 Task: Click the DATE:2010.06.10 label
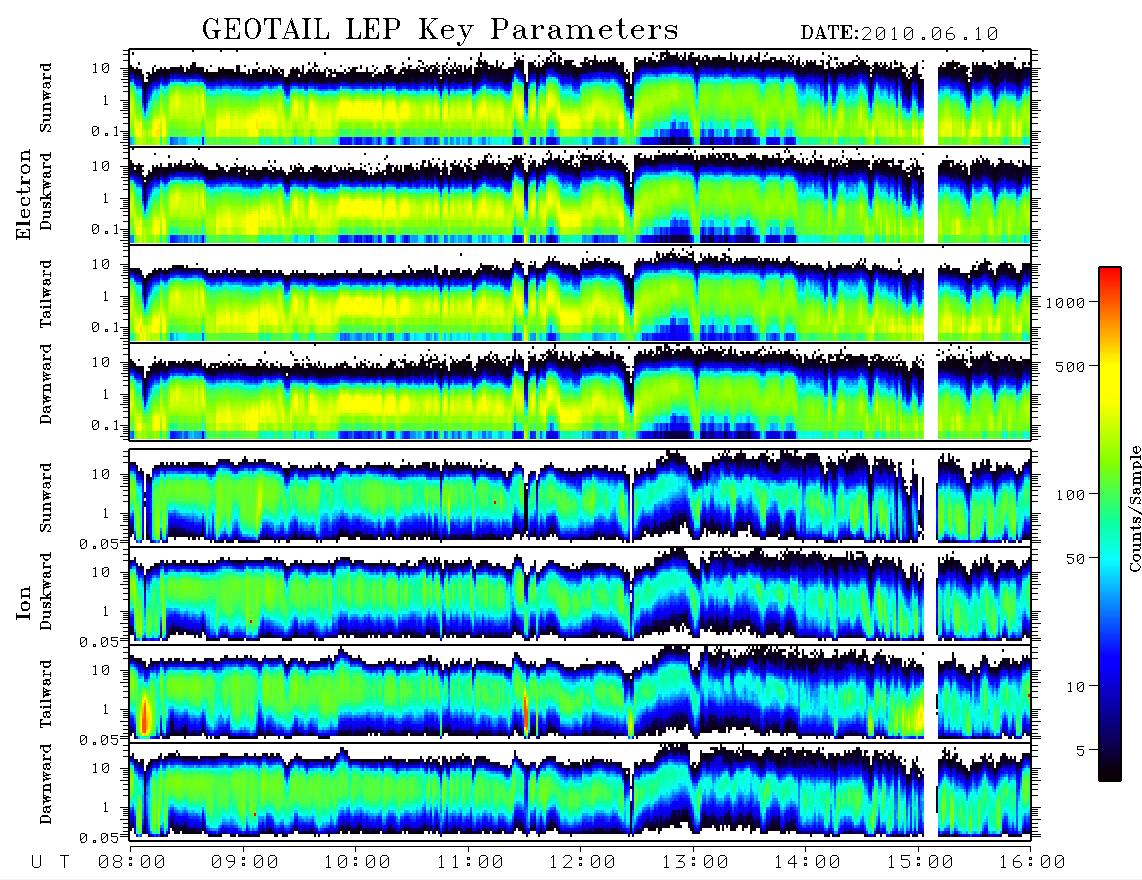point(899,34)
